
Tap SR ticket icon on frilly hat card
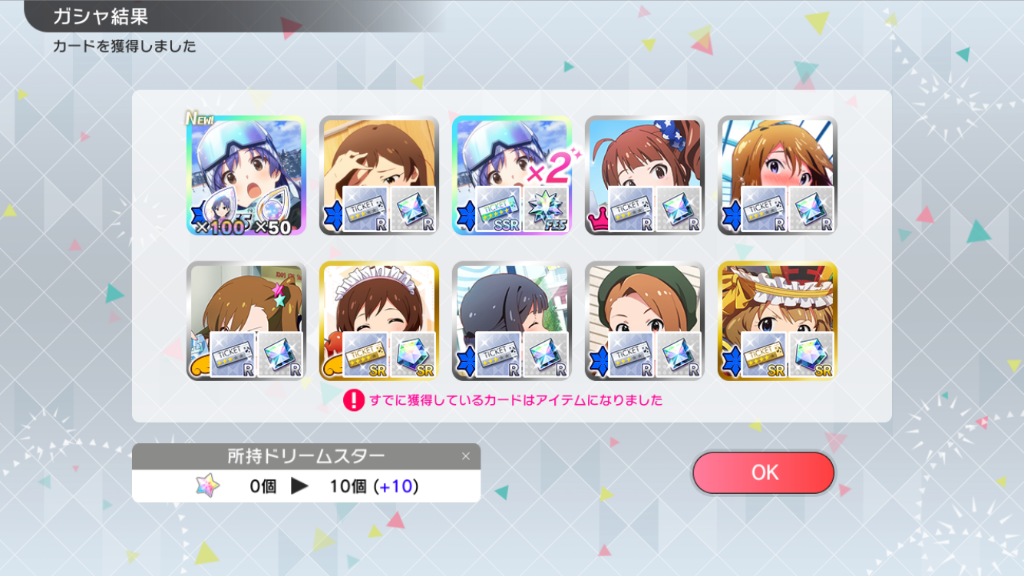click(x=763, y=355)
